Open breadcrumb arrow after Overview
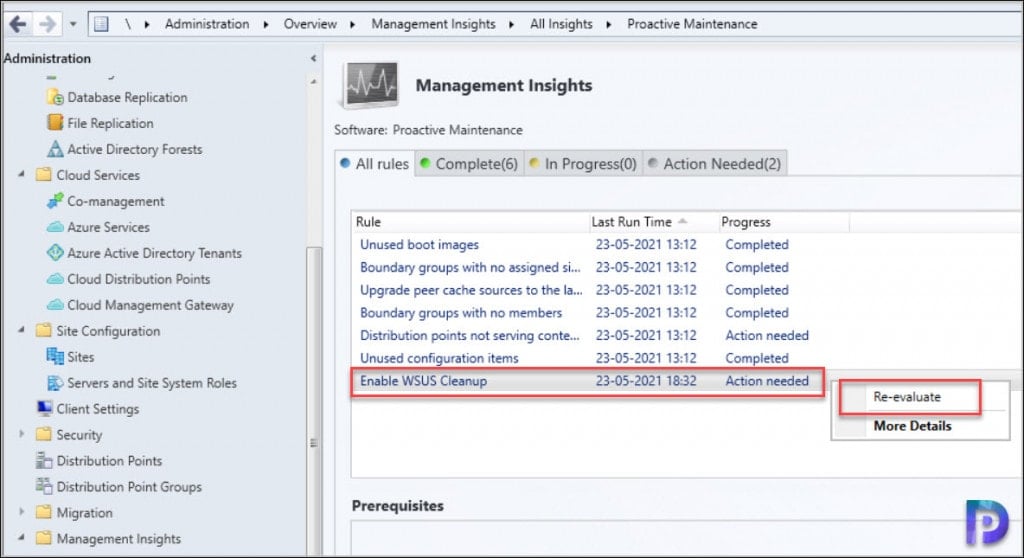Viewport: 1024px width, 558px height. (x=353, y=25)
